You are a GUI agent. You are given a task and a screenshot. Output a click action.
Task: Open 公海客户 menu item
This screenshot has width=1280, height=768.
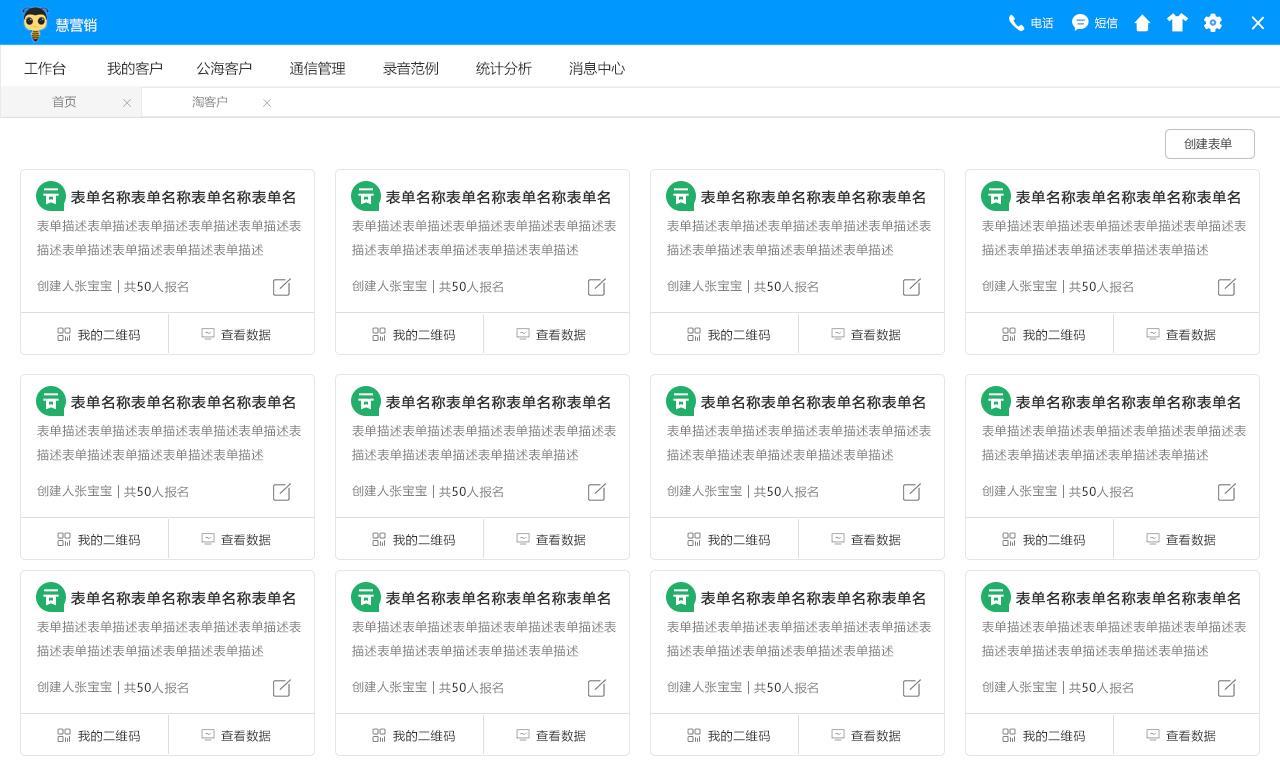pos(224,68)
